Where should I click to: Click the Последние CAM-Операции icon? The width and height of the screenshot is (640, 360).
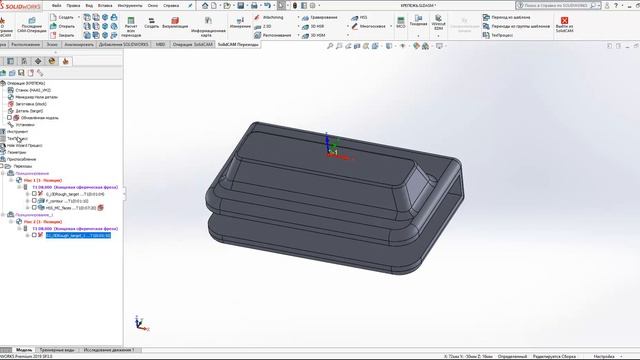[x=32, y=24]
